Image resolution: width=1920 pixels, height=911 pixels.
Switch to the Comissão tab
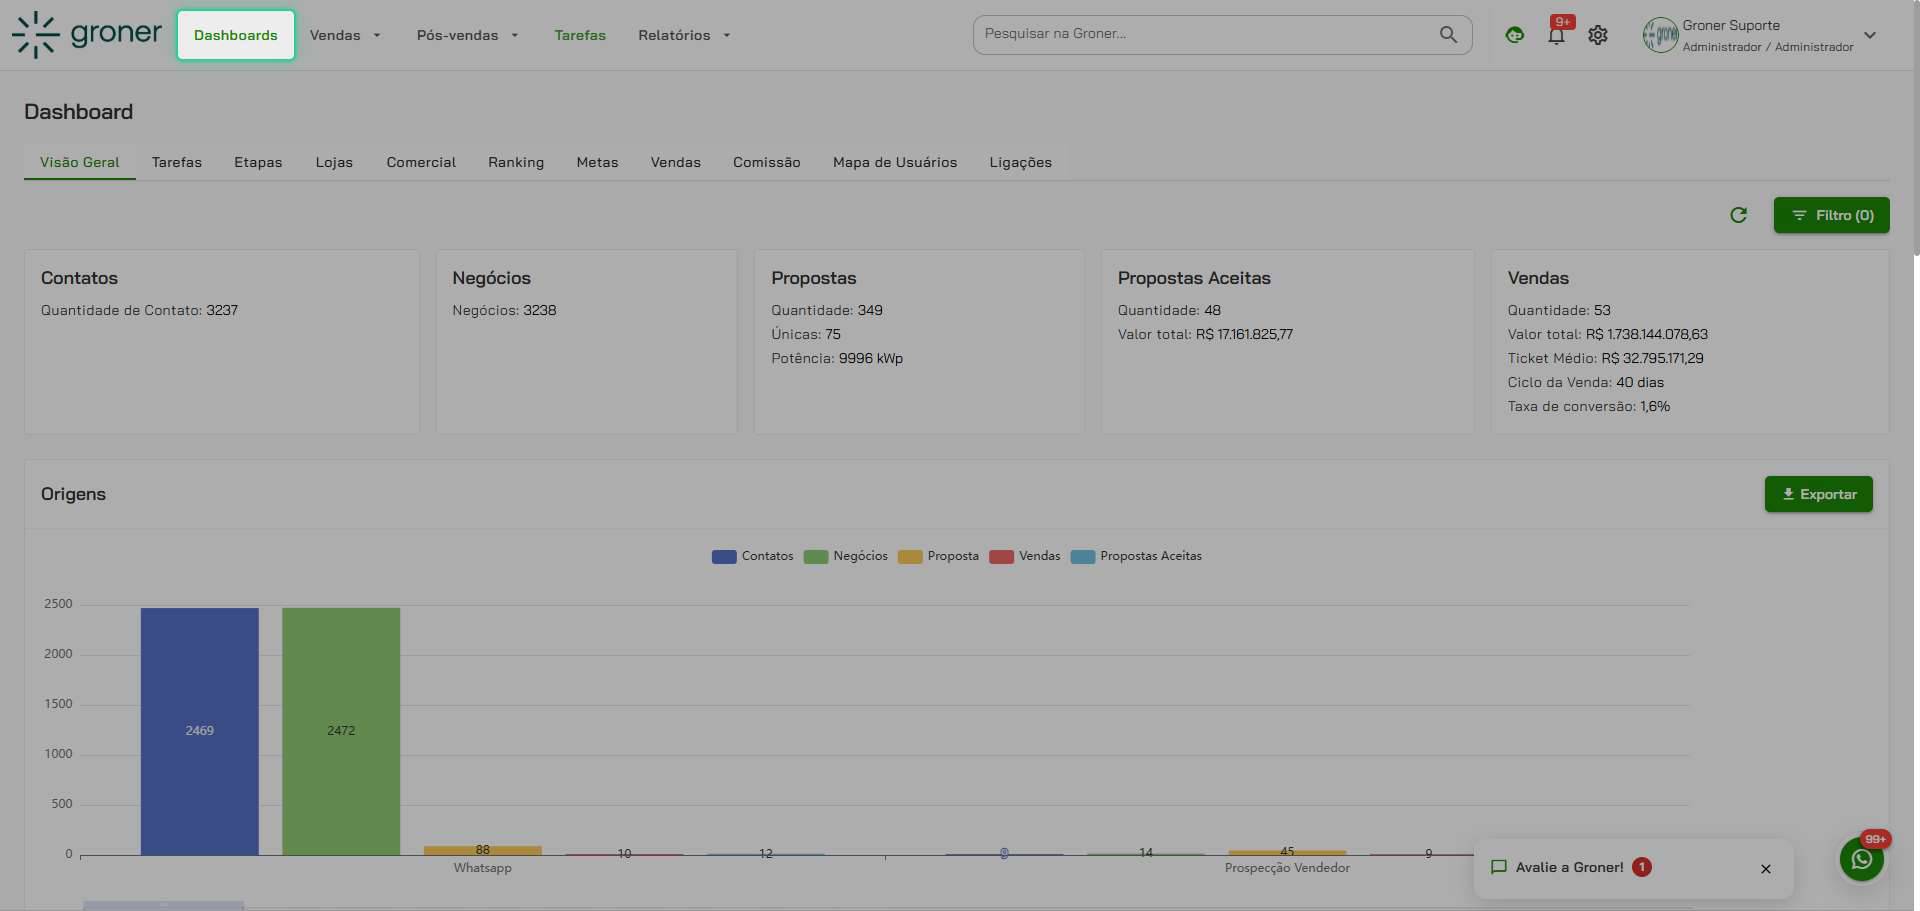(767, 162)
